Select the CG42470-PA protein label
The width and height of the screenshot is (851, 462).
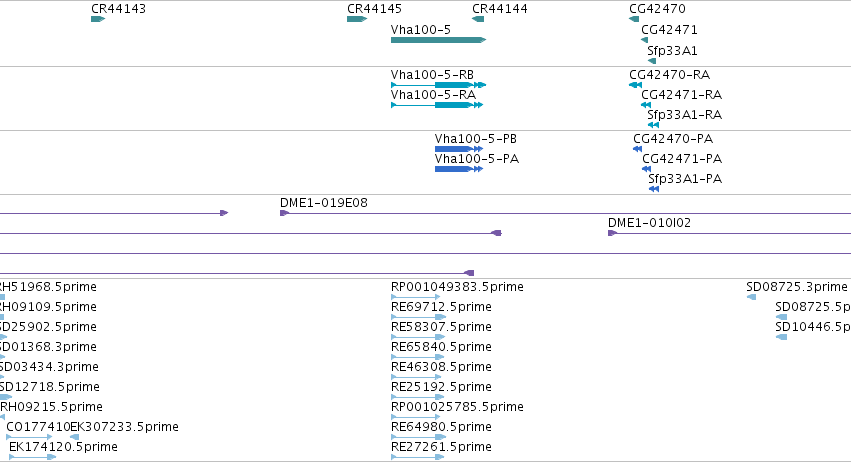point(673,139)
